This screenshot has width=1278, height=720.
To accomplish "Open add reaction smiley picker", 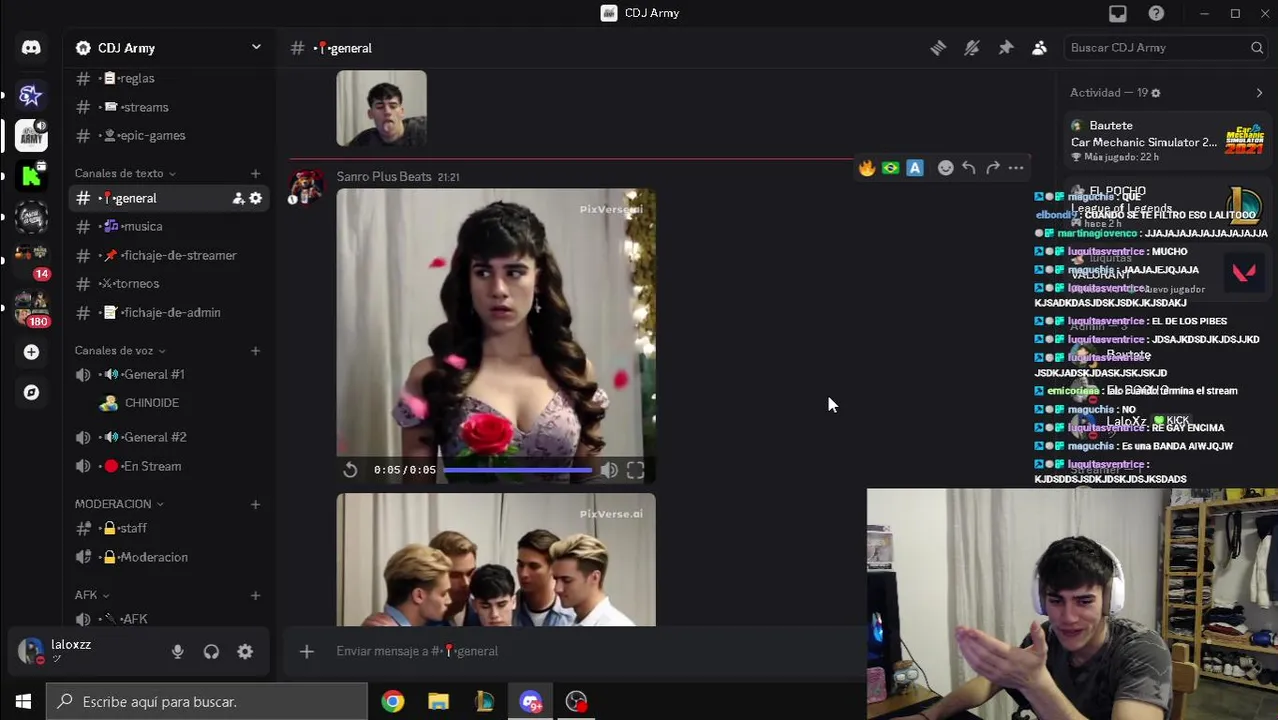I will tap(945, 168).
